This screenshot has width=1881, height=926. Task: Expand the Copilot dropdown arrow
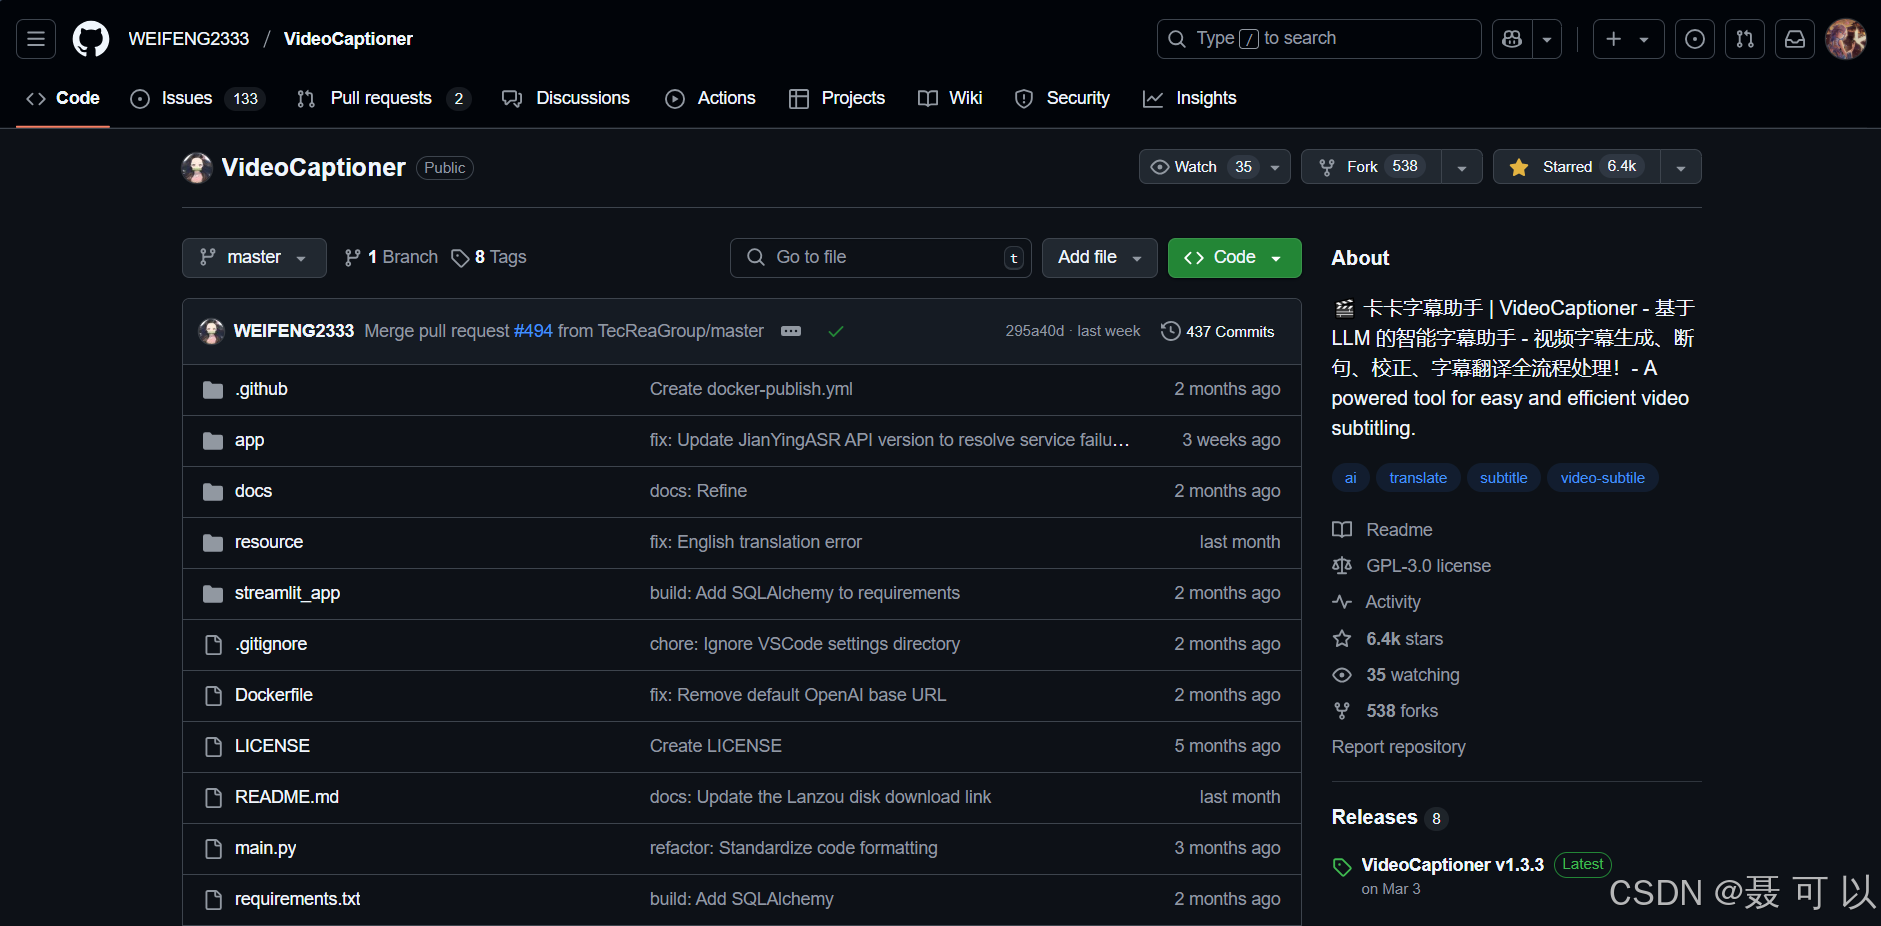pyautogui.click(x=1547, y=39)
